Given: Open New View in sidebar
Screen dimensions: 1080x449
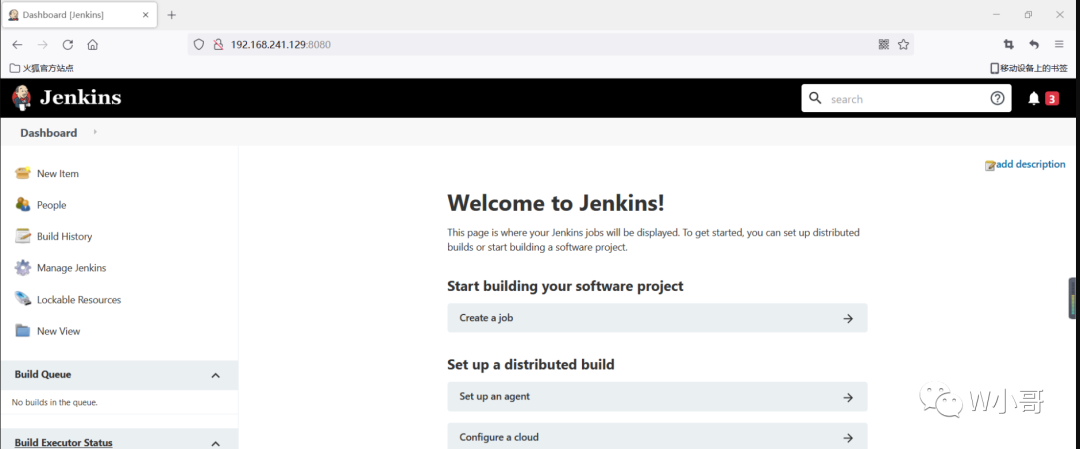Looking at the screenshot, I should click(x=59, y=331).
